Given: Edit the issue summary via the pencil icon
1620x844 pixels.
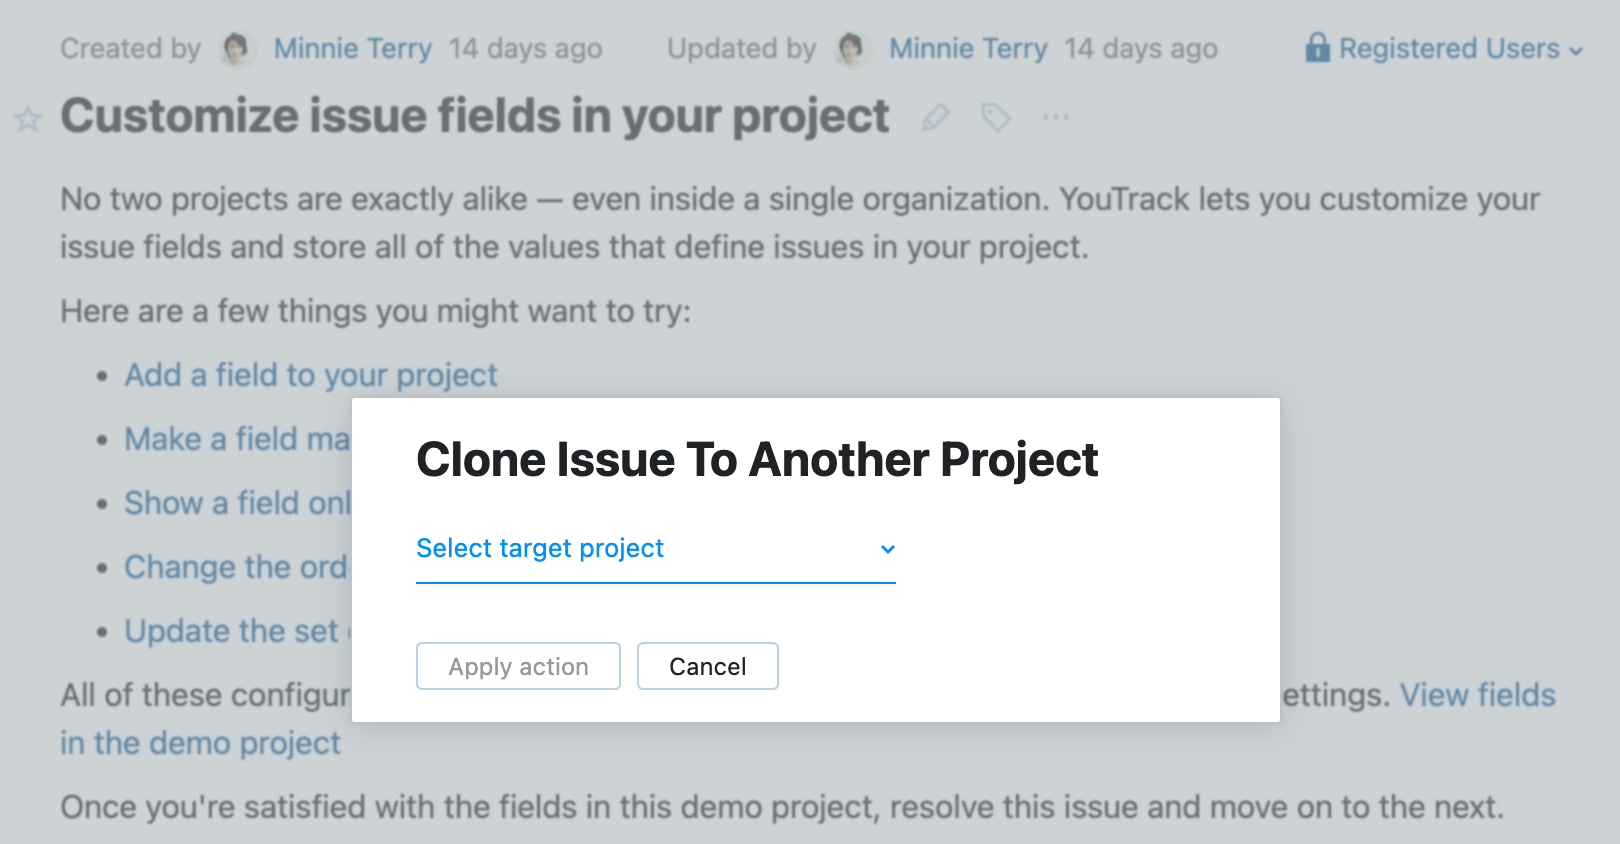Looking at the screenshot, I should pyautogui.click(x=934, y=117).
